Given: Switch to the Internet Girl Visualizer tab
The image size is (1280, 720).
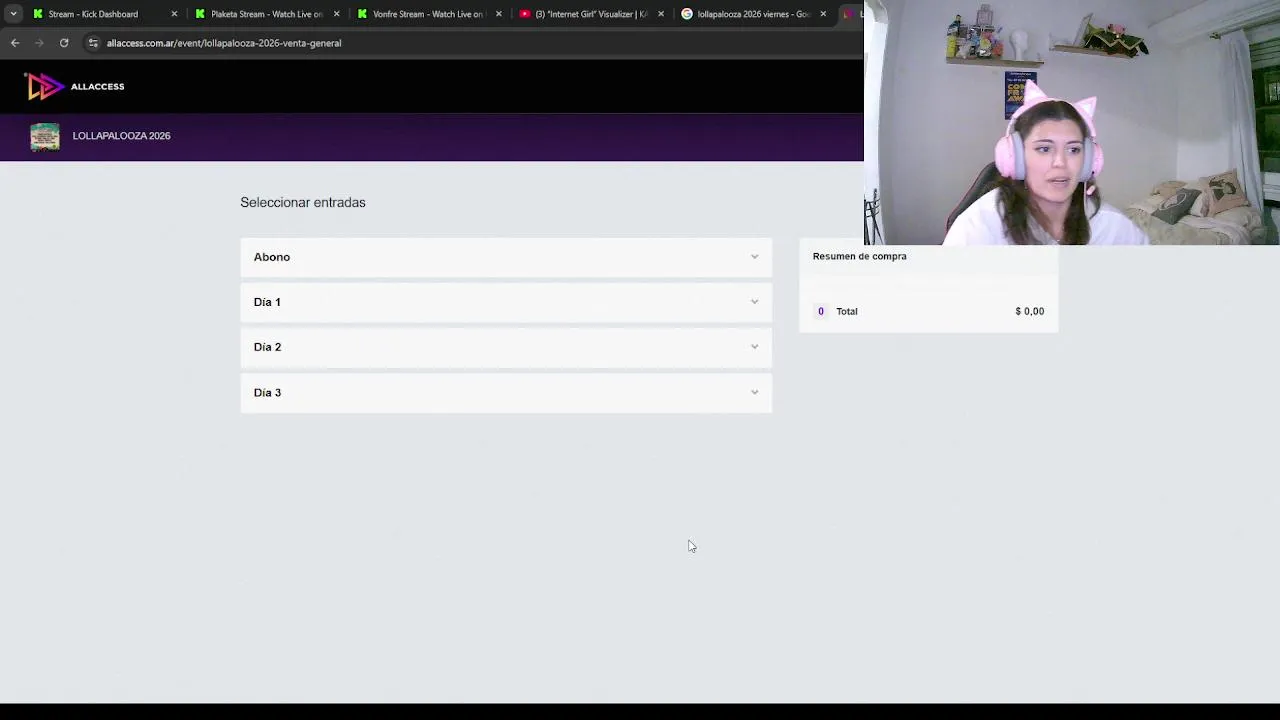Looking at the screenshot, I should coord(590,14).
